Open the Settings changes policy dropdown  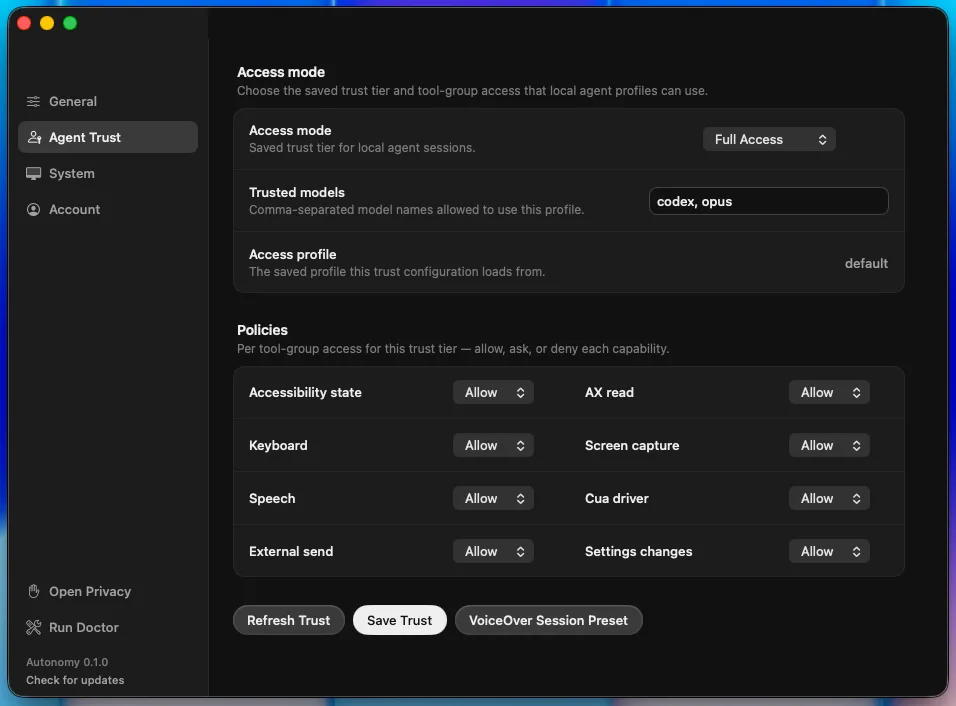point(829,552)
